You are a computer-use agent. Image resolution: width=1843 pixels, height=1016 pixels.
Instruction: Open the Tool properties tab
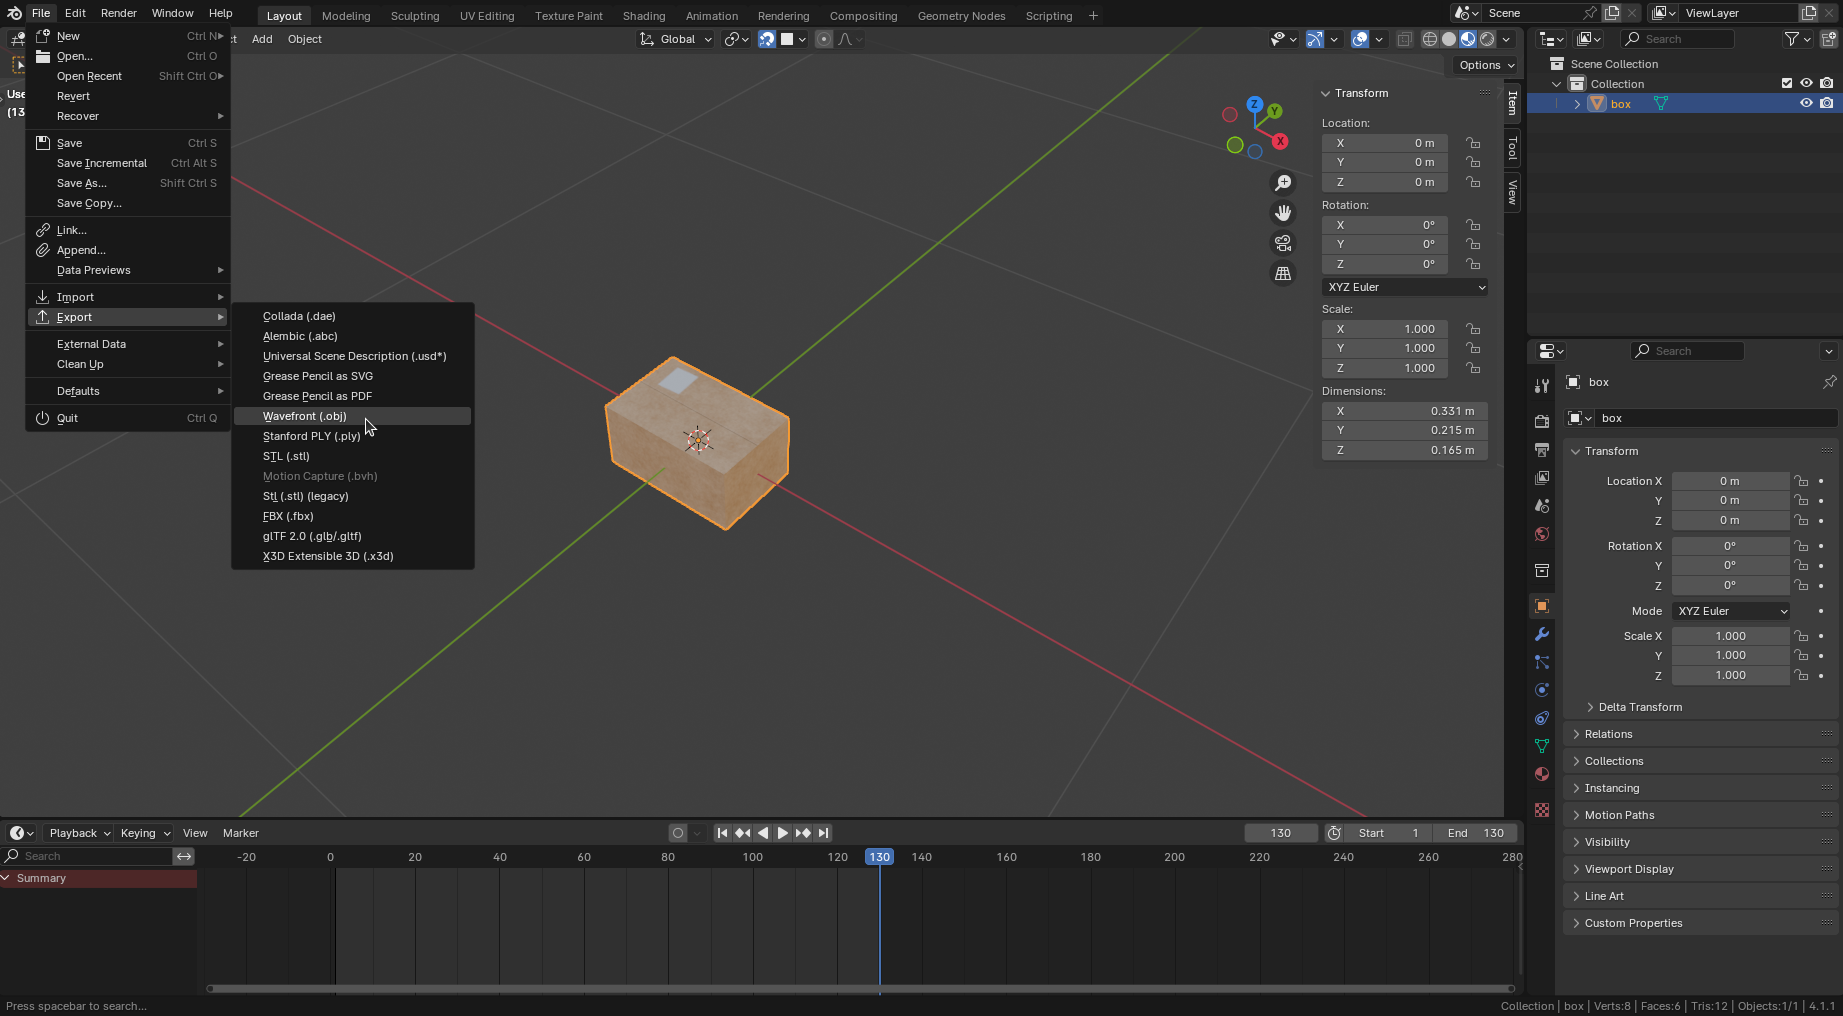pyautogui.click(x=1542, y=386)
